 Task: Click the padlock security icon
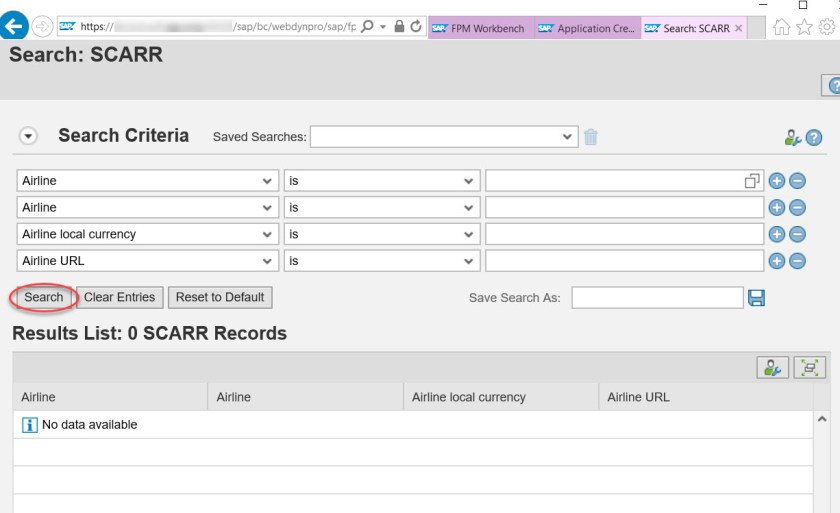pos(399,26)
